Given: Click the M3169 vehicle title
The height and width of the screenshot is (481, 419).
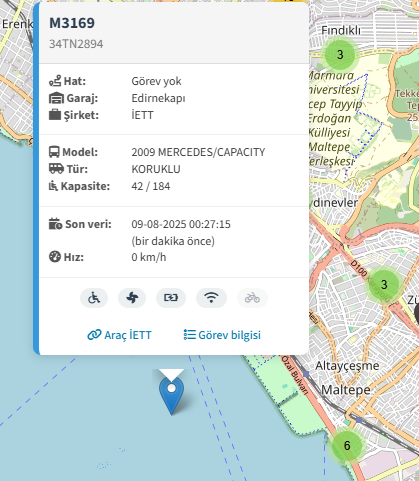Looking at the screenshot, I should click(72, 23).
